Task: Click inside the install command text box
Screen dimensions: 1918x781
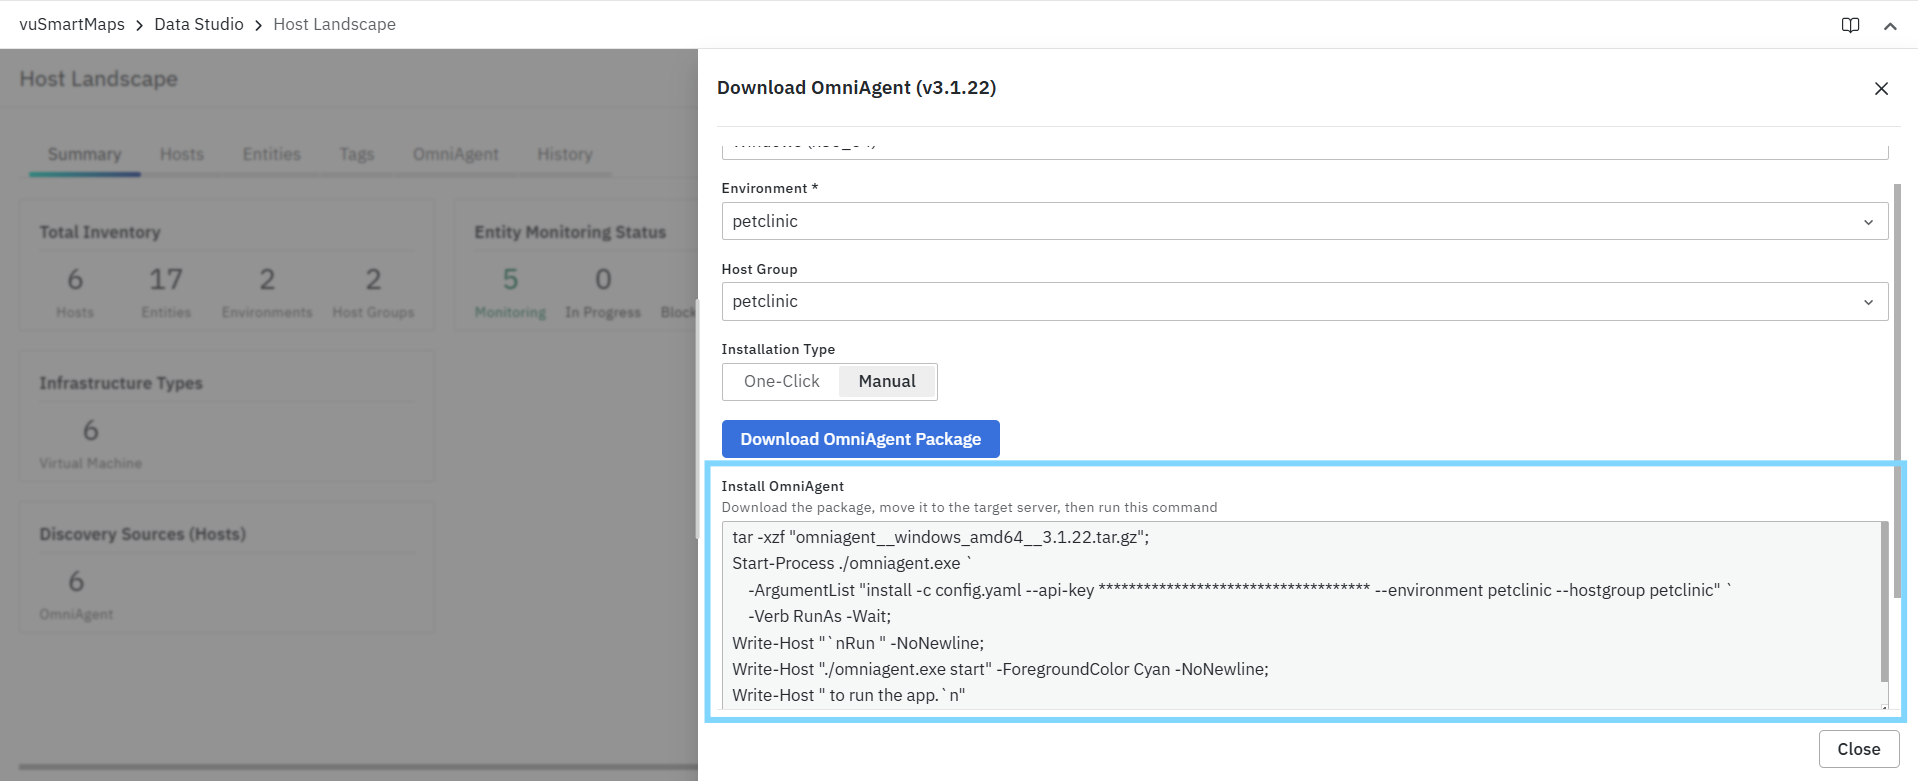Action: [1301, 616]
